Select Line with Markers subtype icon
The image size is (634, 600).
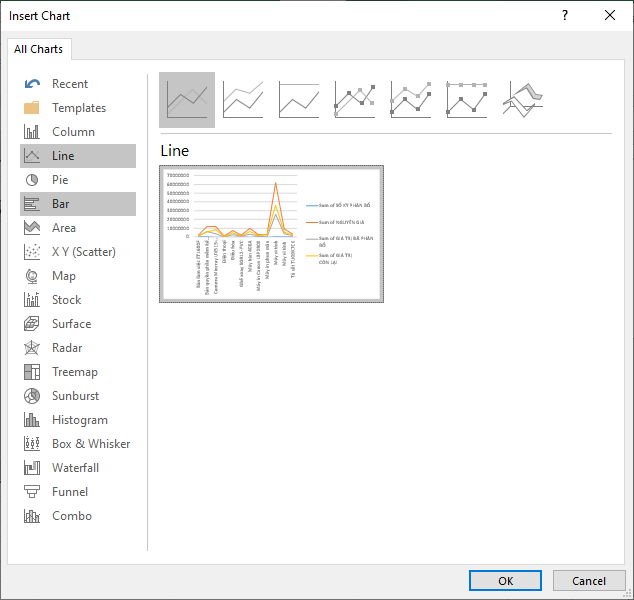[355, 100]
